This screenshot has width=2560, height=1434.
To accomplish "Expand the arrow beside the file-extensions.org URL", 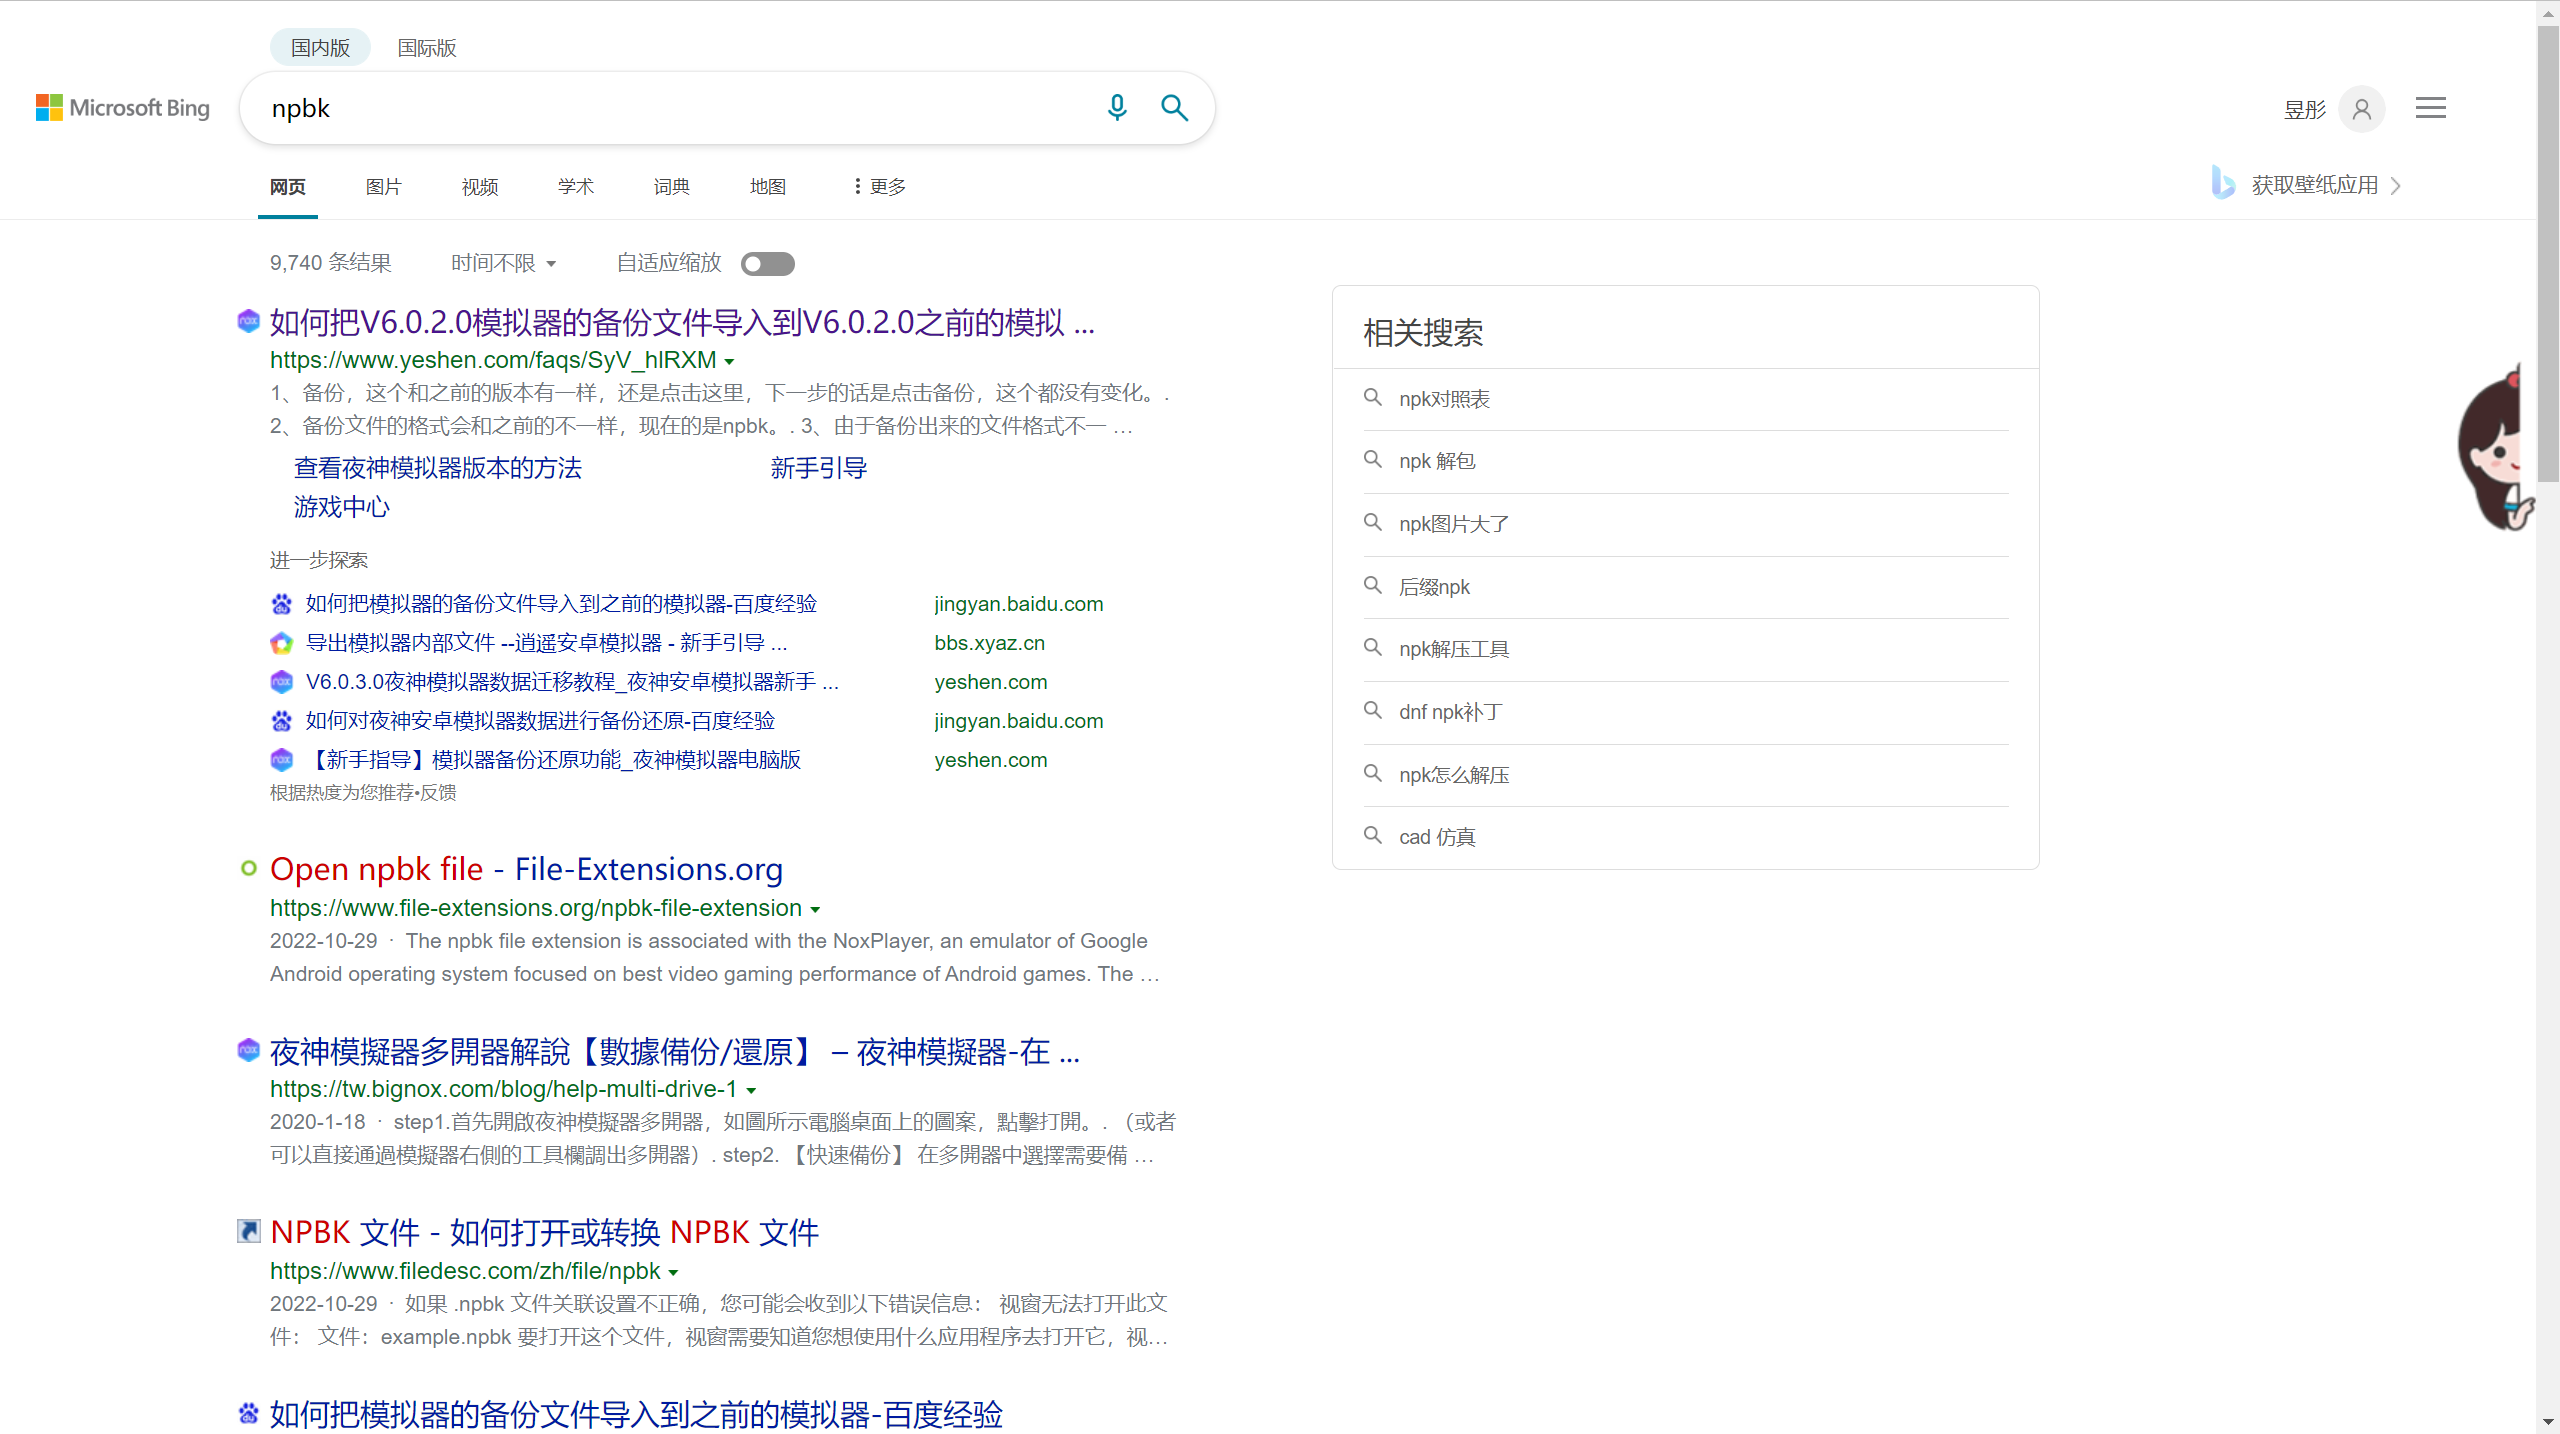I will click(815, 909).
